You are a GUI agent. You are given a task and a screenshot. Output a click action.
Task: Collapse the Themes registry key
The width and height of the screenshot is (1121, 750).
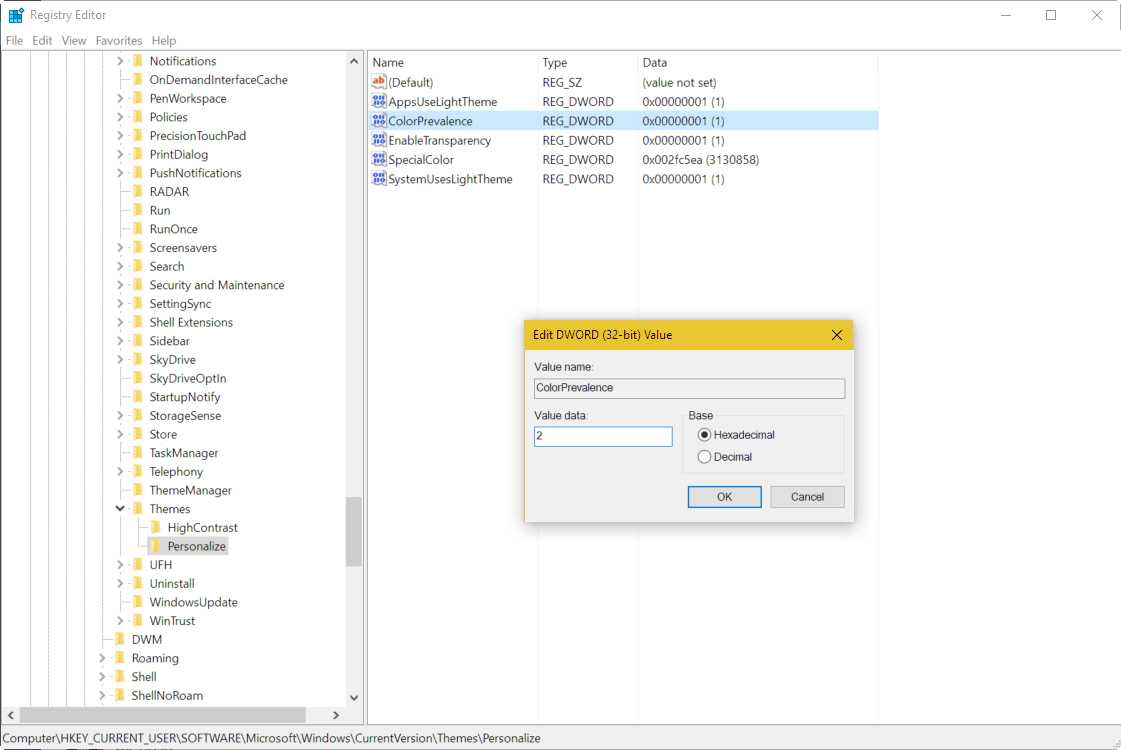(120, 509)
